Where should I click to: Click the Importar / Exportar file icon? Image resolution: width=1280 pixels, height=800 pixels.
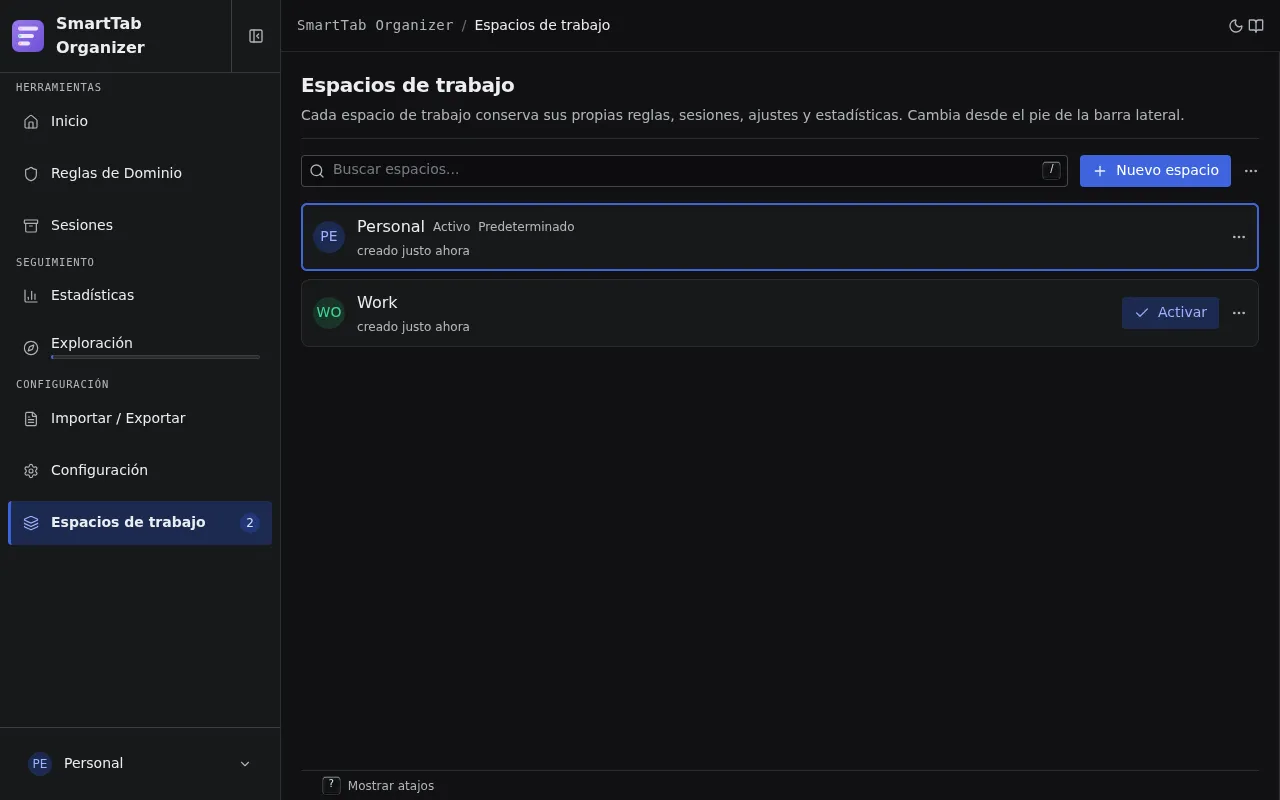pos(31,418)
